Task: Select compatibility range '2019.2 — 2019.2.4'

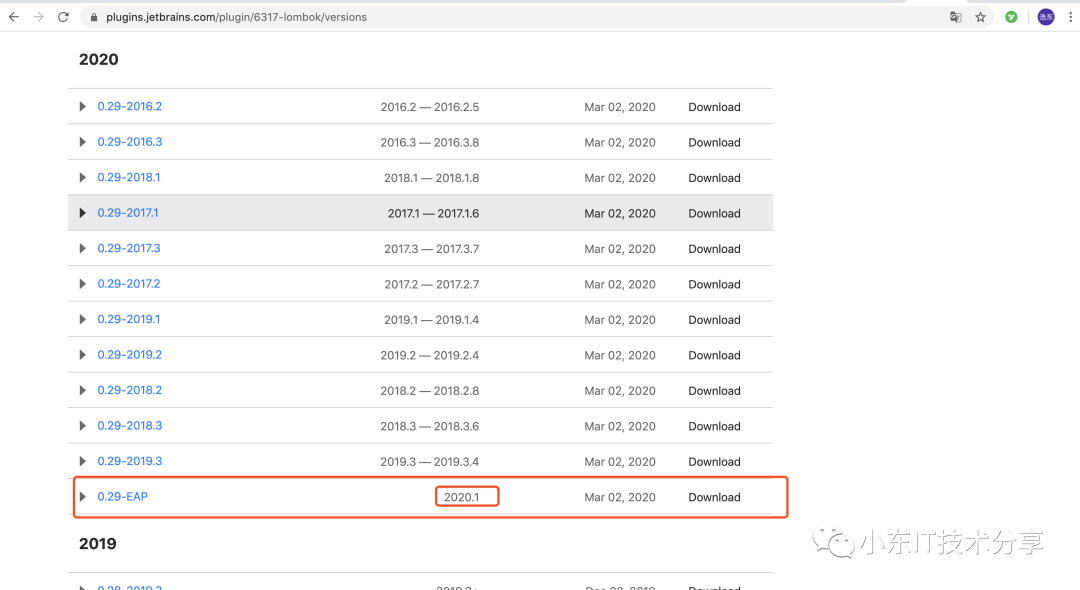Action: click(x=430, y=355)
